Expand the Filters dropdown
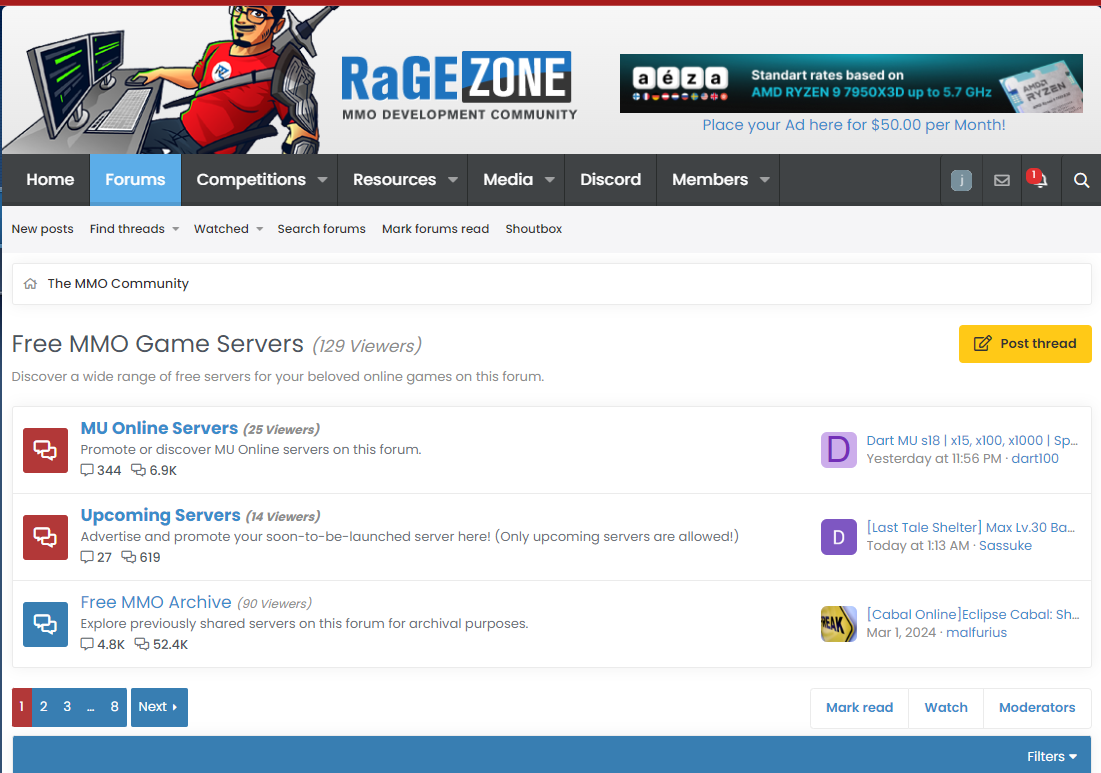1101x773 pixels. tap(1051, 756)
